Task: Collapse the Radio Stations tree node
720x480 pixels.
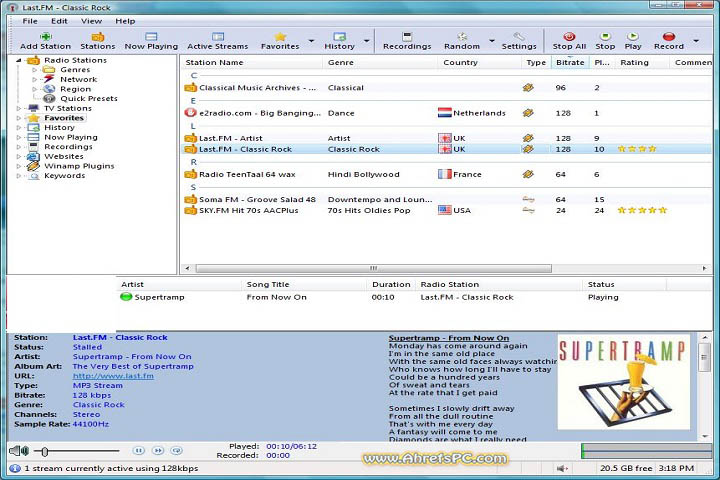Action: point(18,60)
